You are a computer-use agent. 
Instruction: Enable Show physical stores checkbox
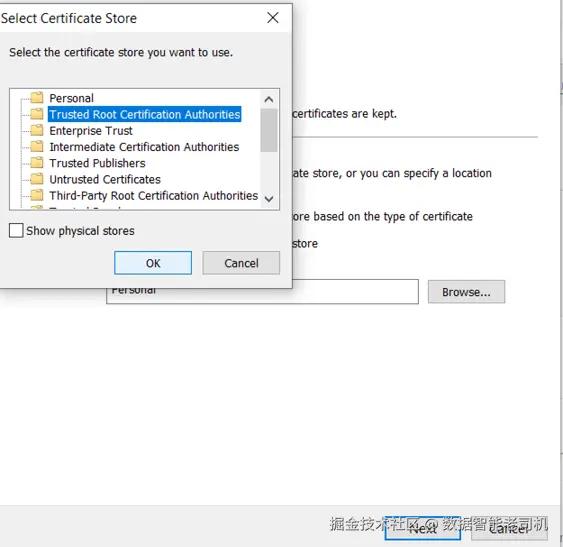click(x=16, y=231)
